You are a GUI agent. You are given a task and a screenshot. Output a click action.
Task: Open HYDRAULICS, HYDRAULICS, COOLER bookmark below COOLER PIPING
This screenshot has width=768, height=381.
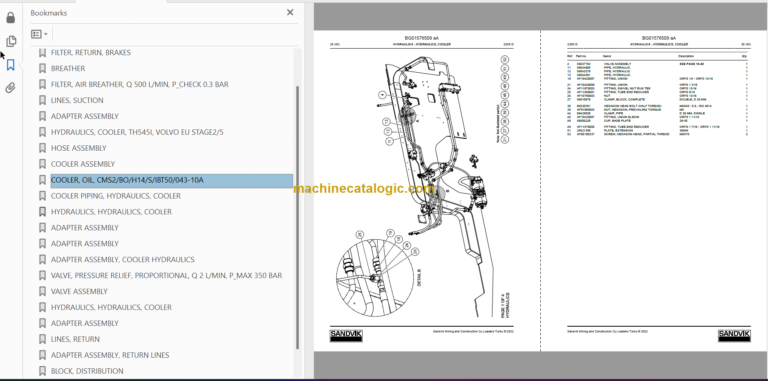[111, 212]
